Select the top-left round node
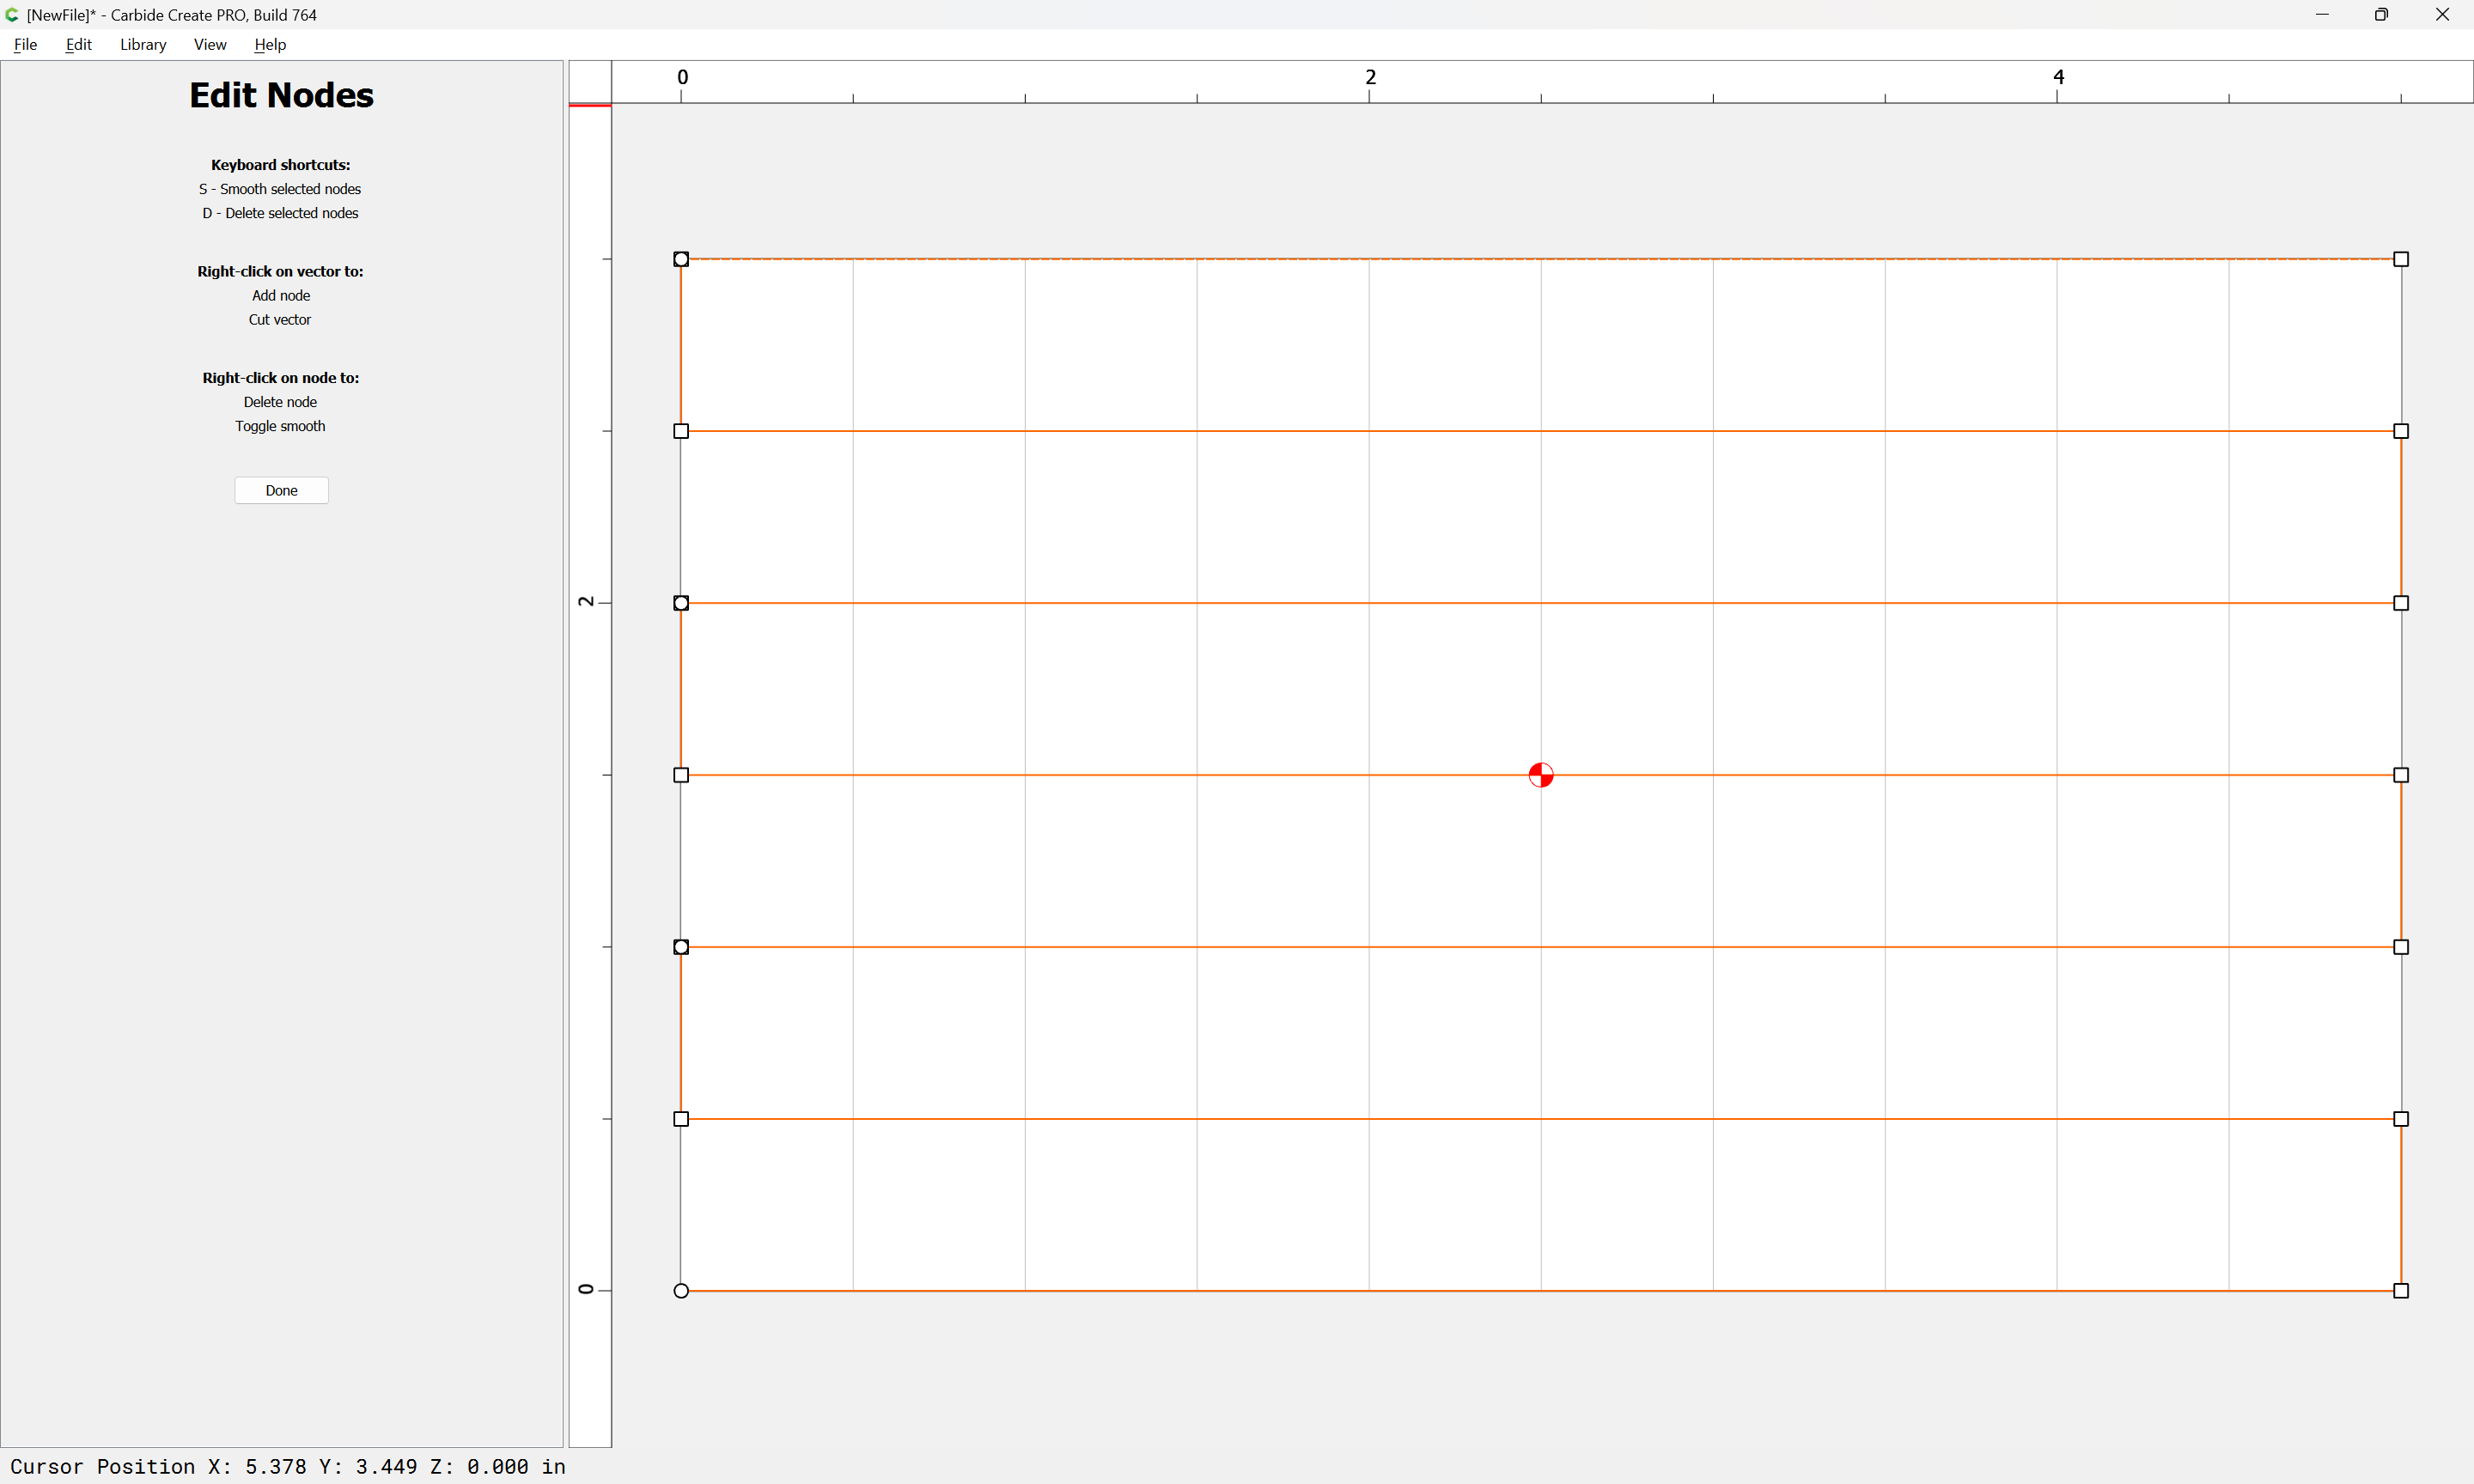This screenshot has width=2474, height=1484. point(681,259)
